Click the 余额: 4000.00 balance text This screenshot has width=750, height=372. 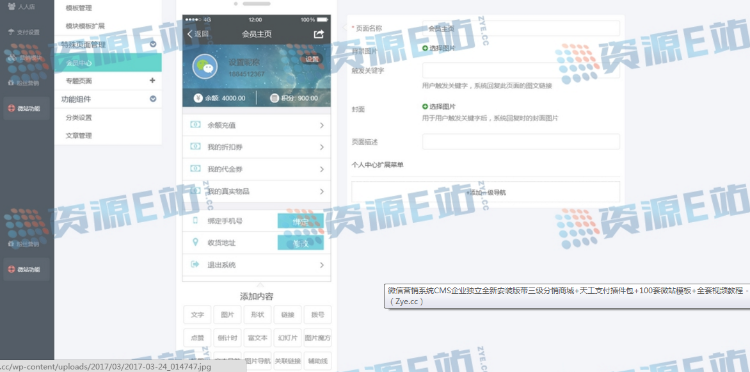point(225,98)
